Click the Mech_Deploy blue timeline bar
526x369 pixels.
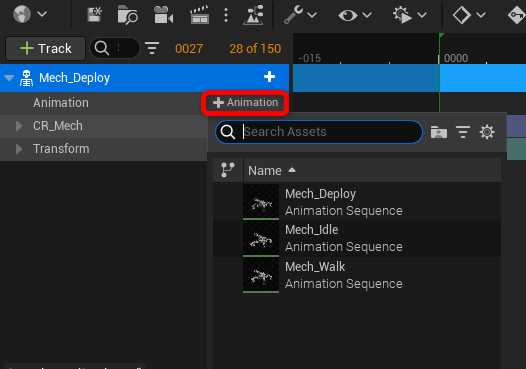409,78
